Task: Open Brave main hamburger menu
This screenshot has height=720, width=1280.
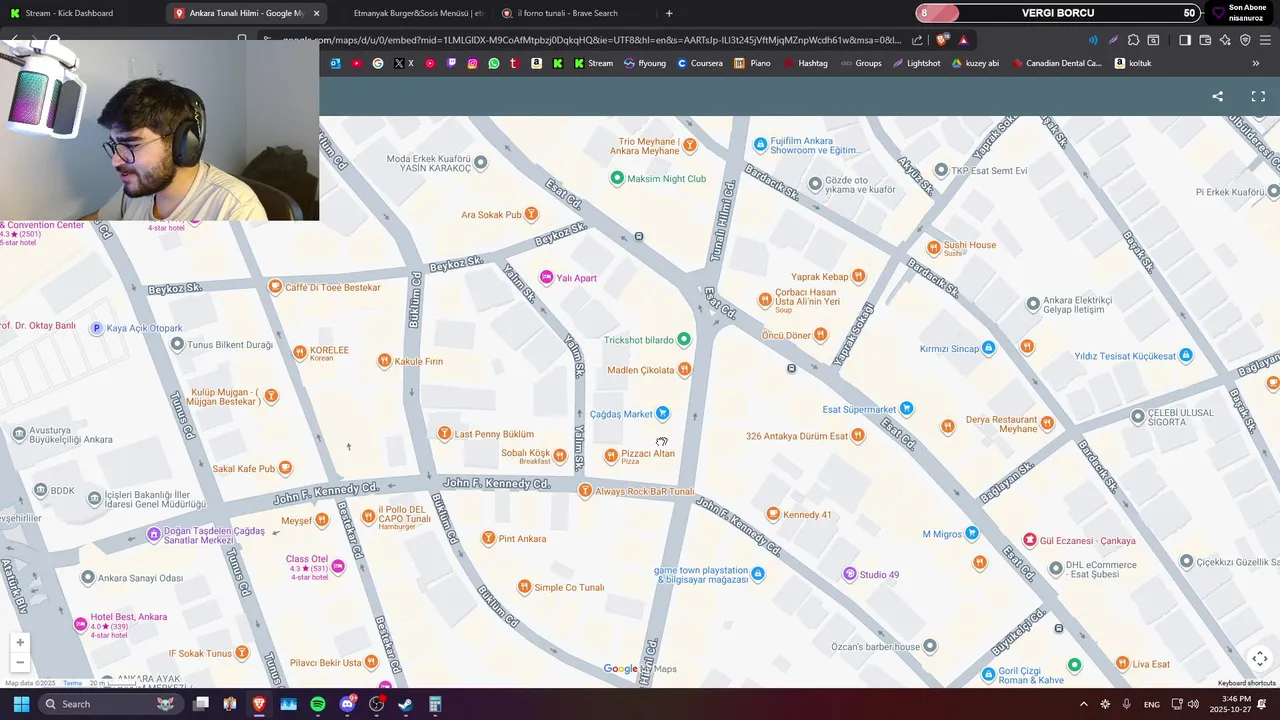Action: click(x=1265, y=40)
